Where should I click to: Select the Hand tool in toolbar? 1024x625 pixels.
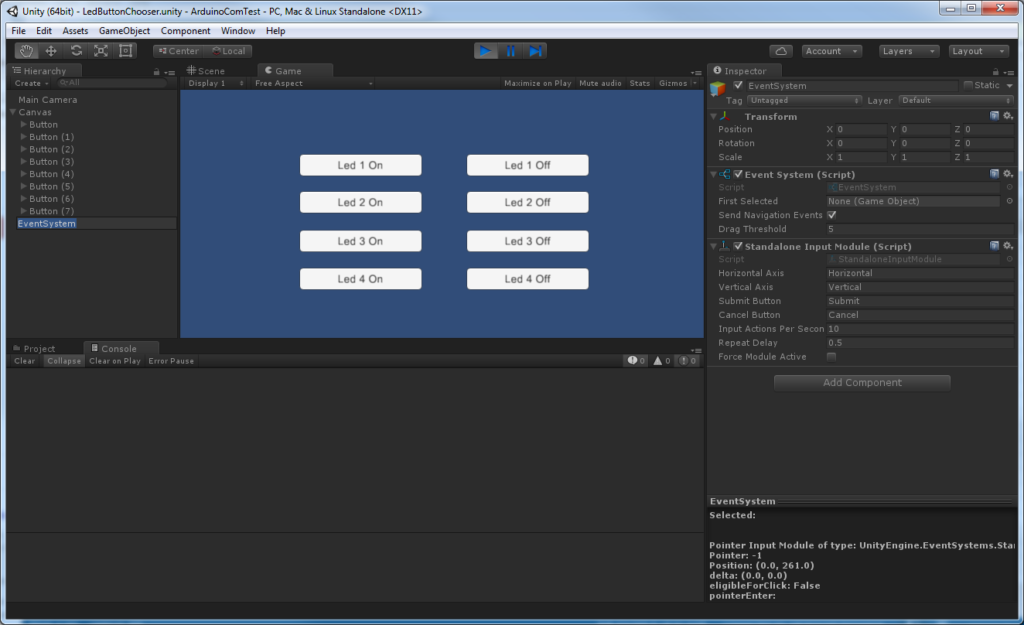(x=27, y=51)
